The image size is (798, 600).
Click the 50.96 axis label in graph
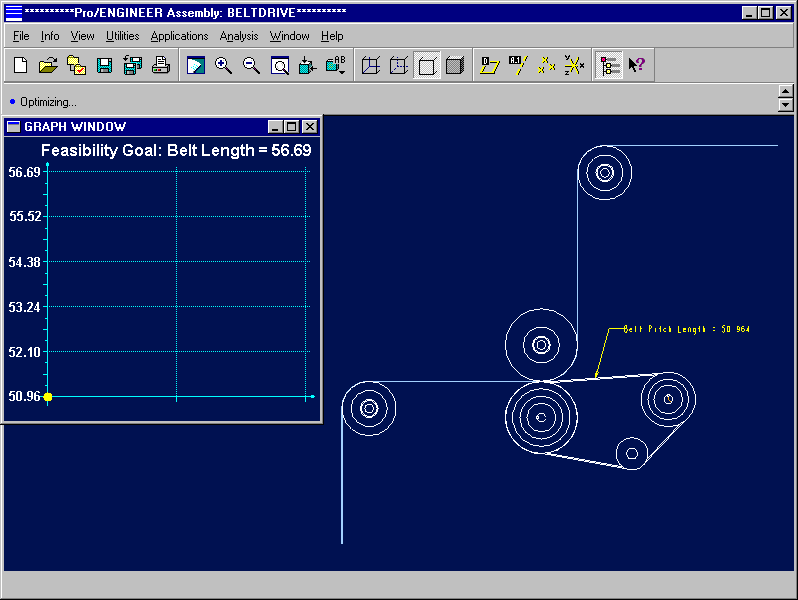click(x=24, y=396)
